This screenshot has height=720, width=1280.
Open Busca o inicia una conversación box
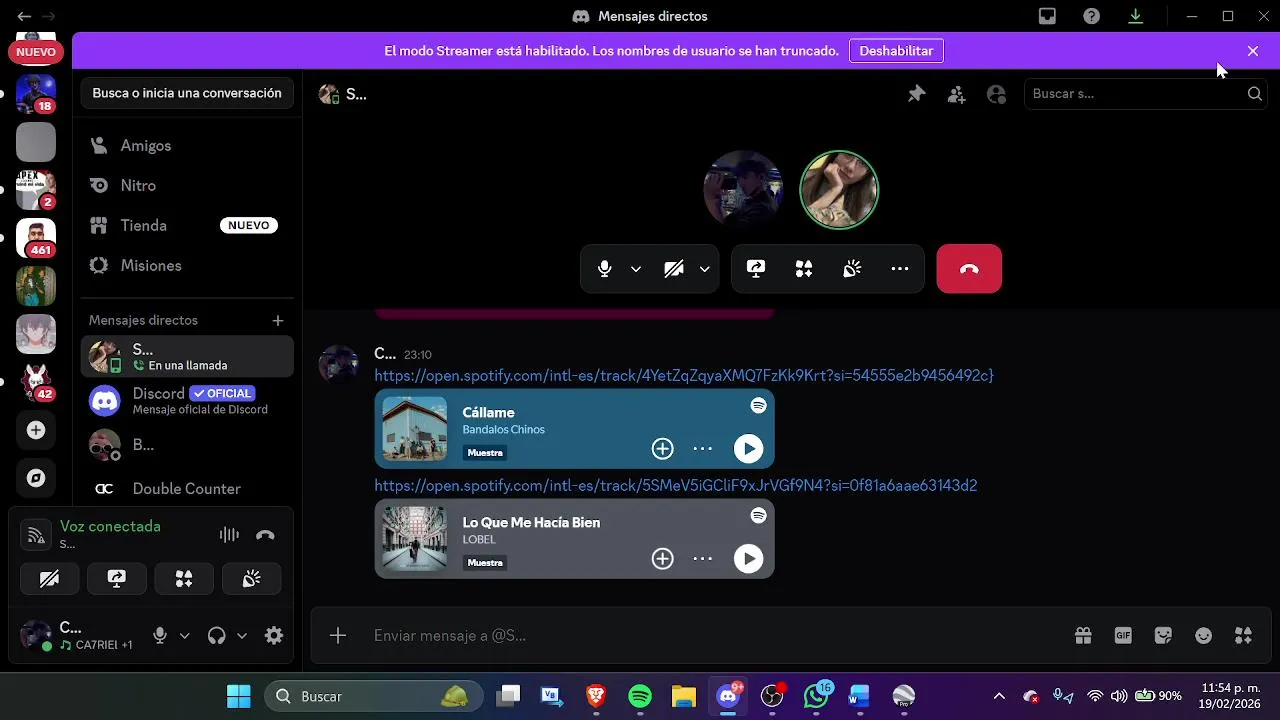pos(187,93)
